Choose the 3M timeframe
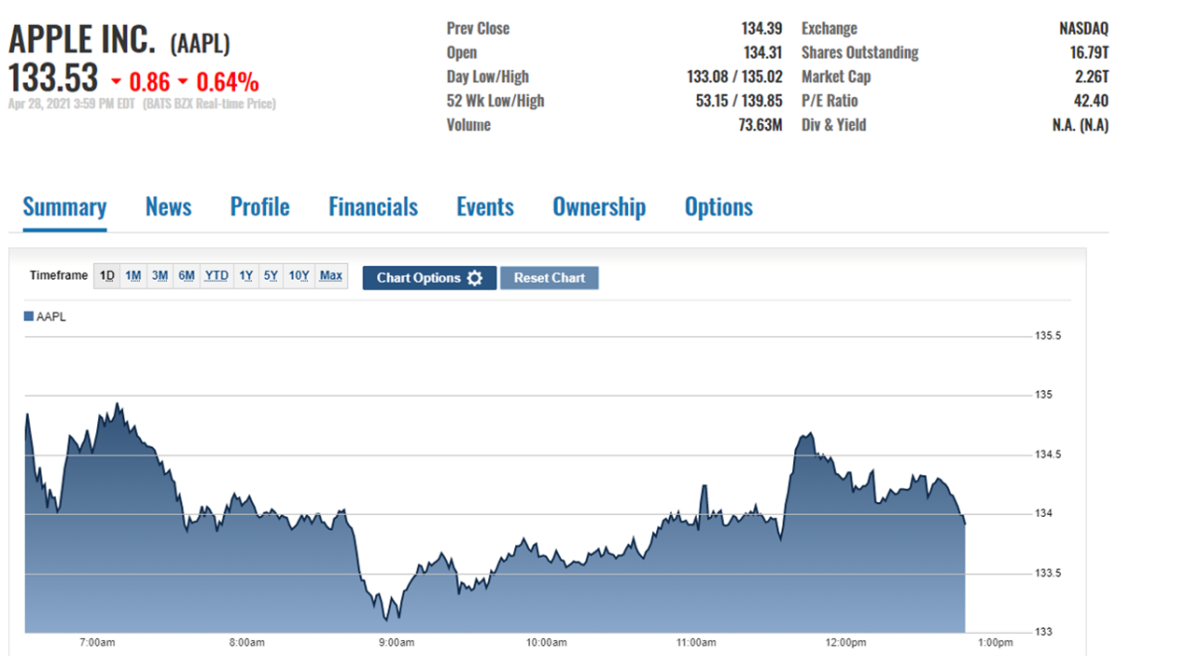The height and width of the screenshot is (656, 1200). 160,276
